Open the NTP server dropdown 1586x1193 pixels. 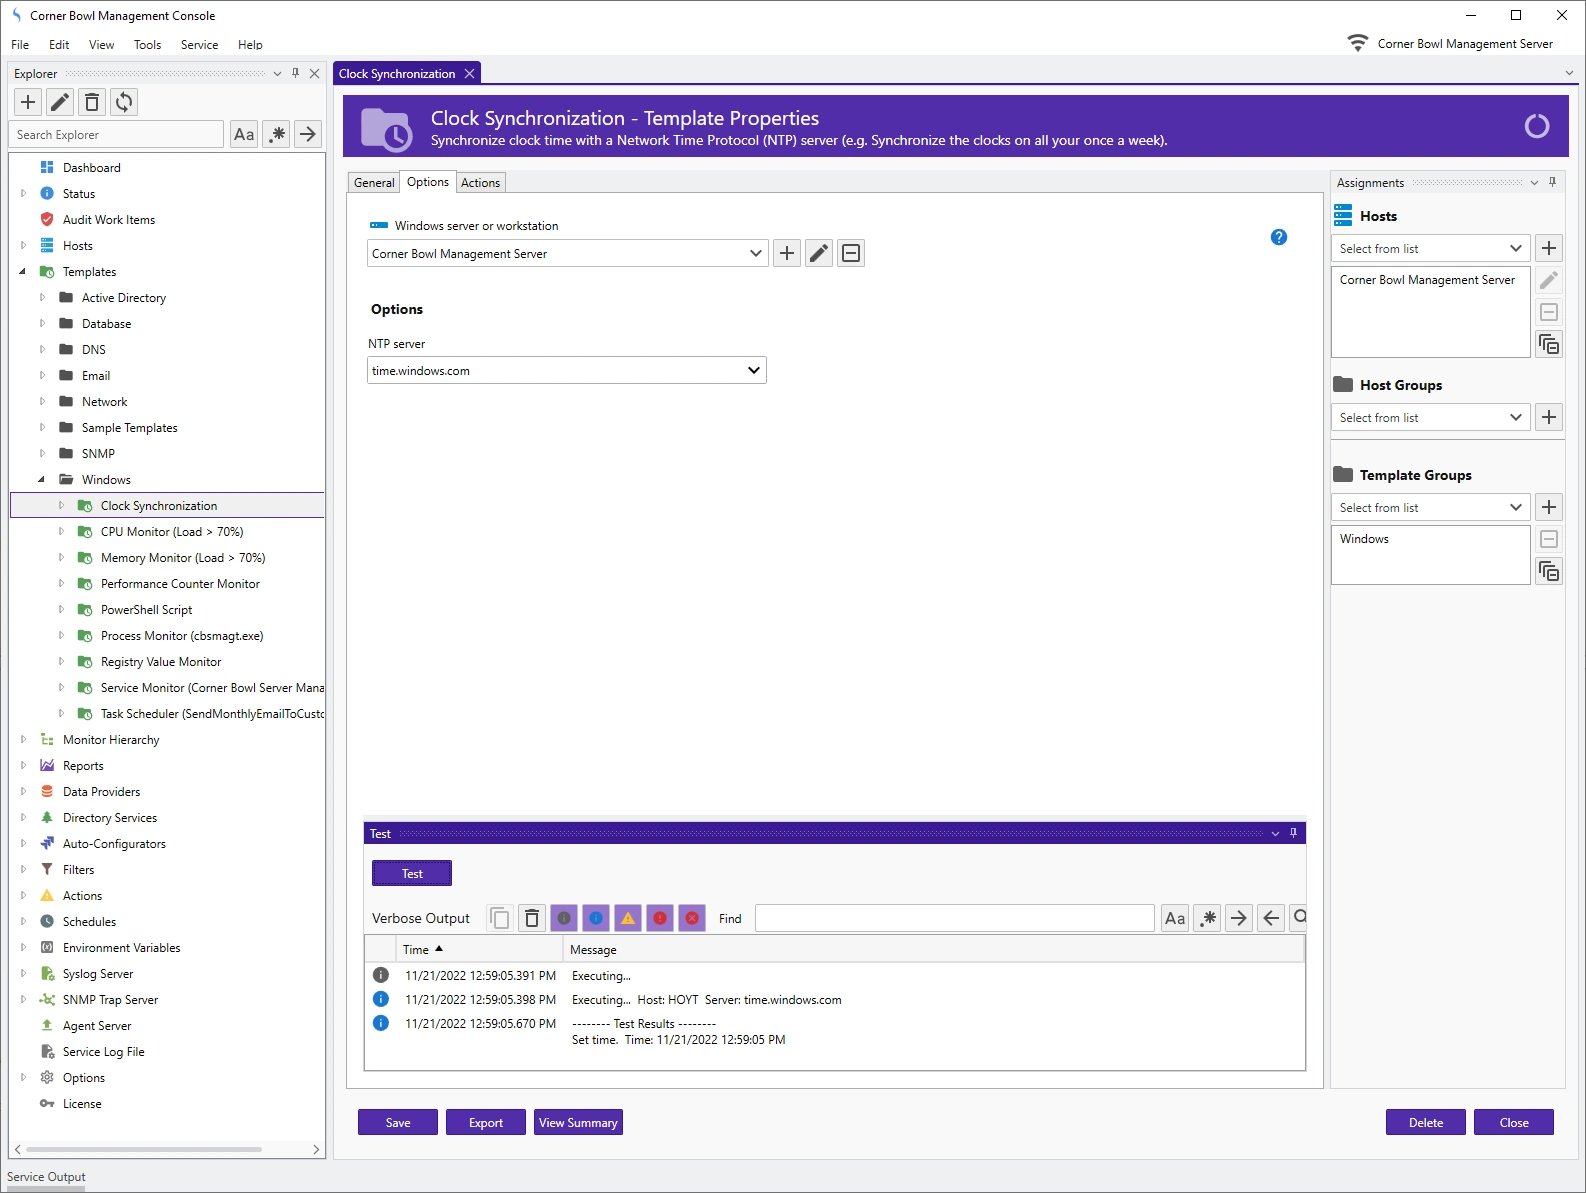tap(754, 371)
